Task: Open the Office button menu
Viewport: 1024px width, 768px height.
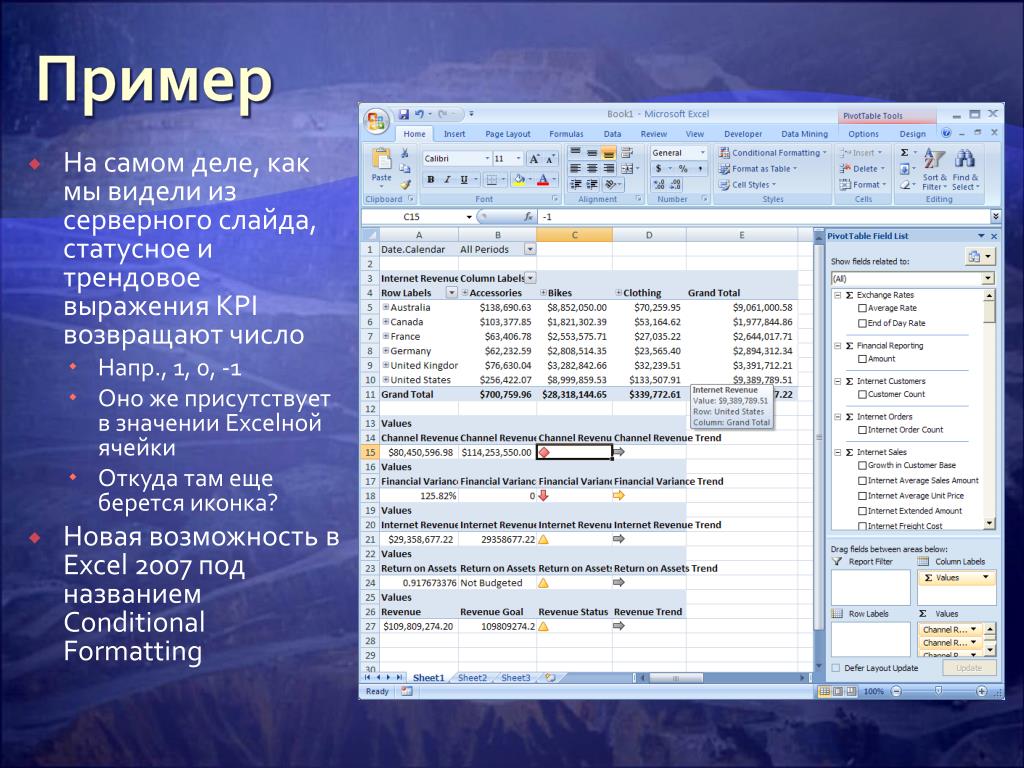Action: pyautogui.click(x=377, y=121)
